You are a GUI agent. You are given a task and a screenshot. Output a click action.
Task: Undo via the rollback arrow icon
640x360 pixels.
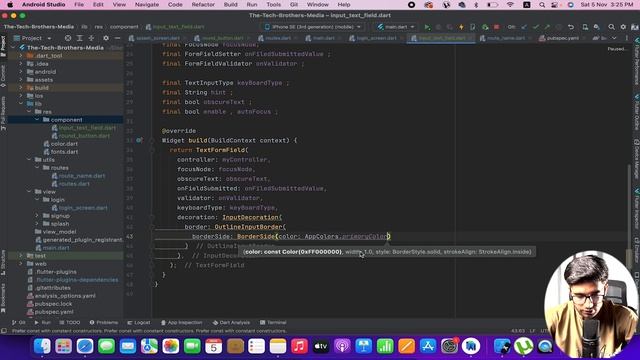[x=571, y=27]
